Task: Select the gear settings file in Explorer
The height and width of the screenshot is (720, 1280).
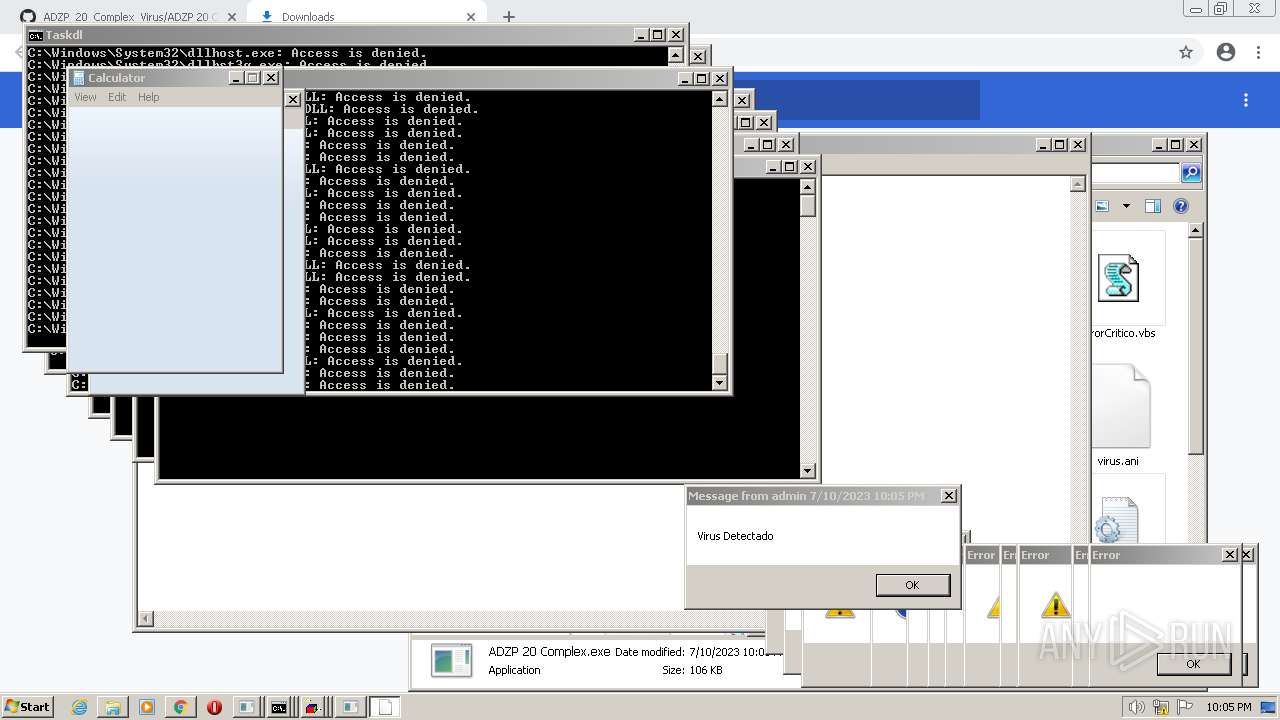Action: click(x=1115, y=520)
